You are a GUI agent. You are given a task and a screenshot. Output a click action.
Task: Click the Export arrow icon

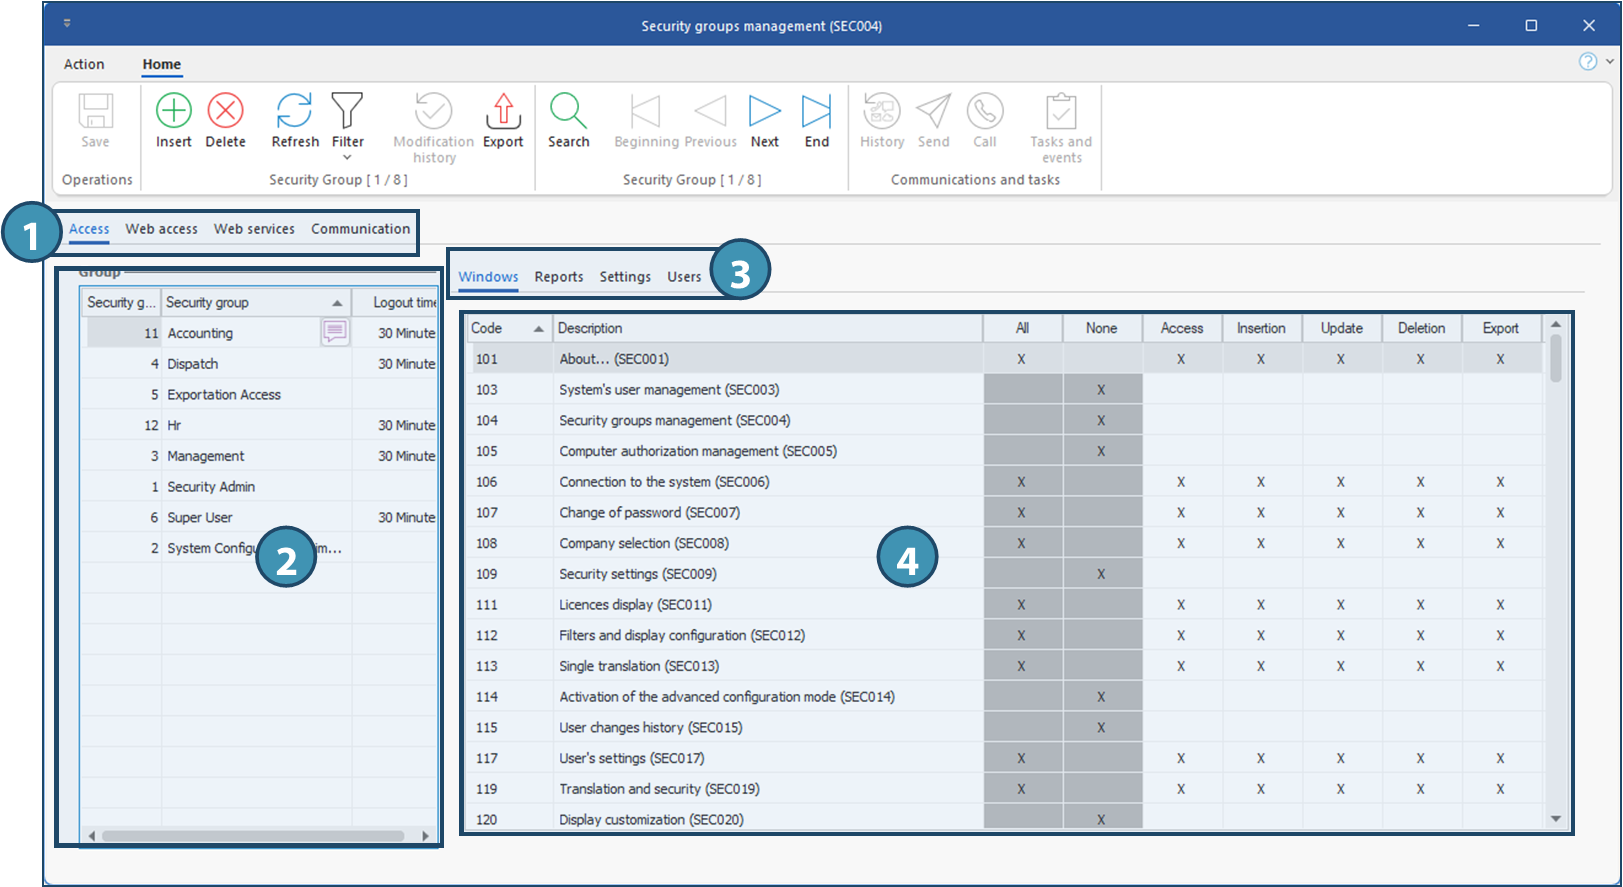pos(503,111)
